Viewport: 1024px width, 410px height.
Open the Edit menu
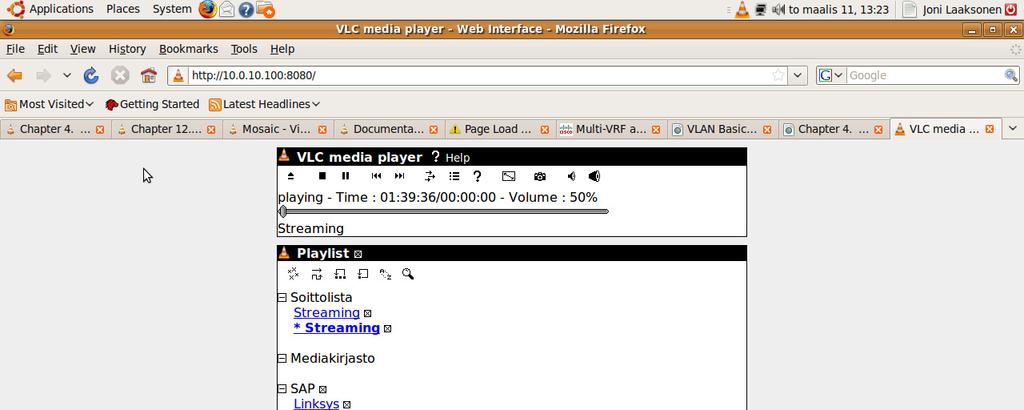(47, 49)
